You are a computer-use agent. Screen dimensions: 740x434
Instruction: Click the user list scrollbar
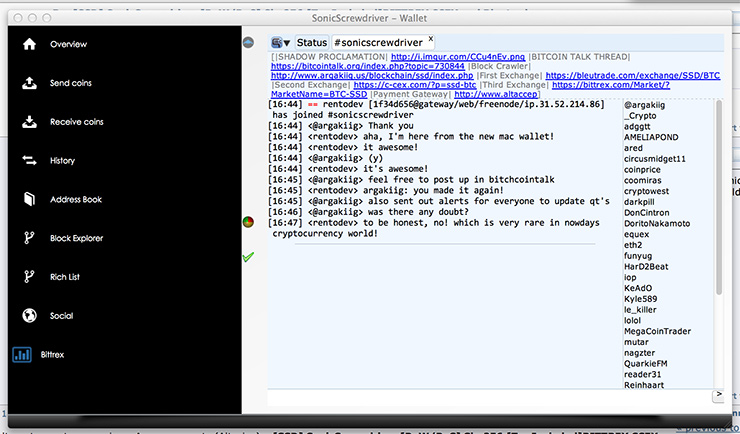719,197
